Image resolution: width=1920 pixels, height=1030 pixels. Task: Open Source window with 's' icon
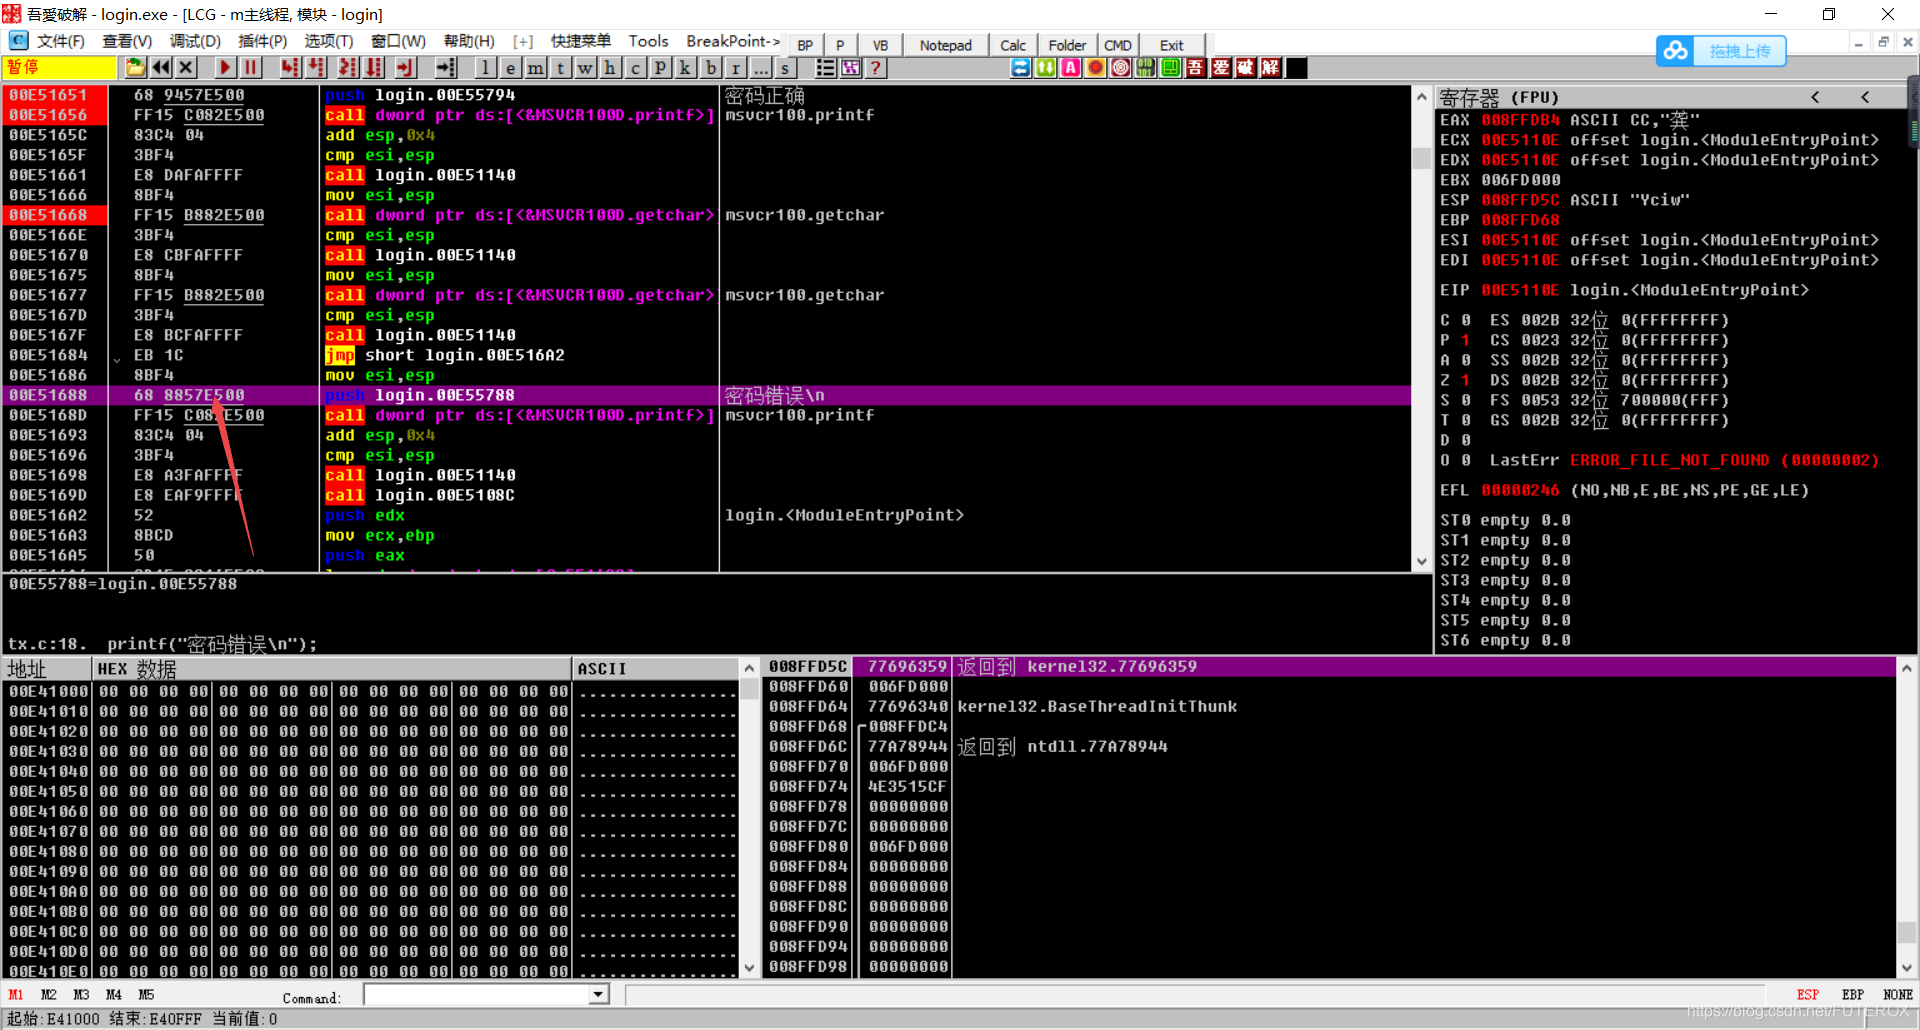tap(786, 67)
